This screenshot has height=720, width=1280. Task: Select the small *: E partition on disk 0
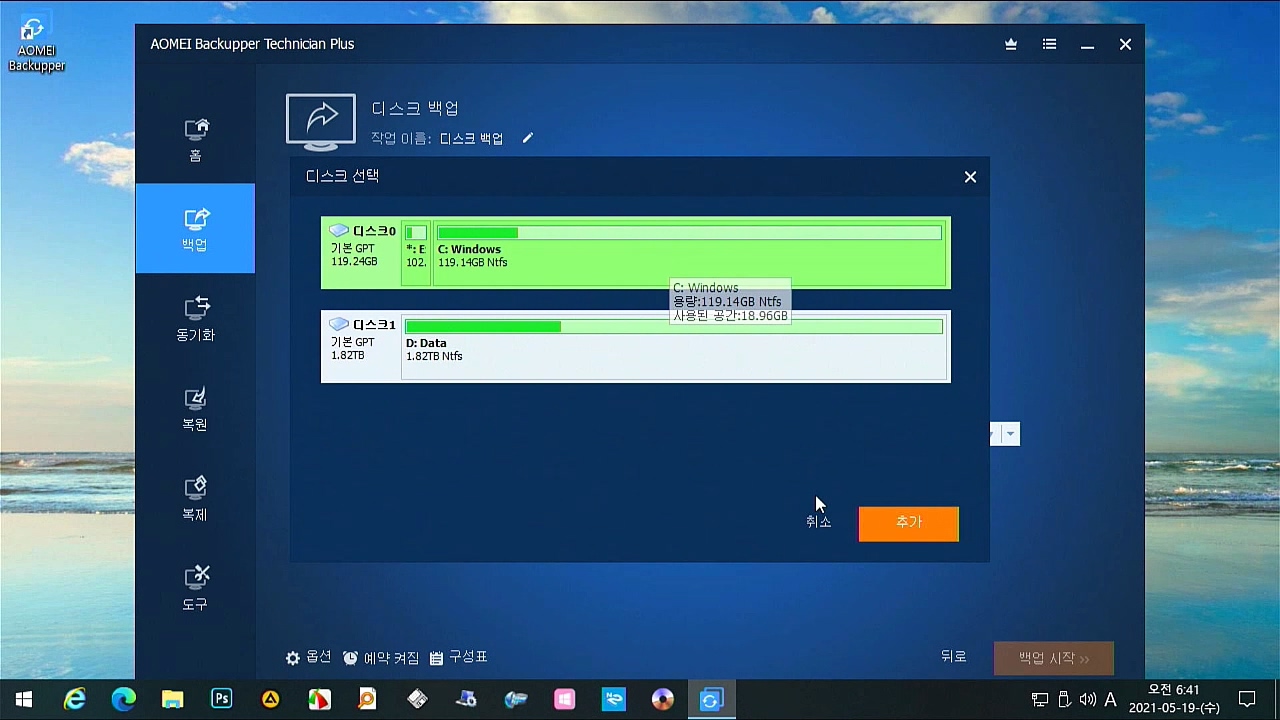416,253
